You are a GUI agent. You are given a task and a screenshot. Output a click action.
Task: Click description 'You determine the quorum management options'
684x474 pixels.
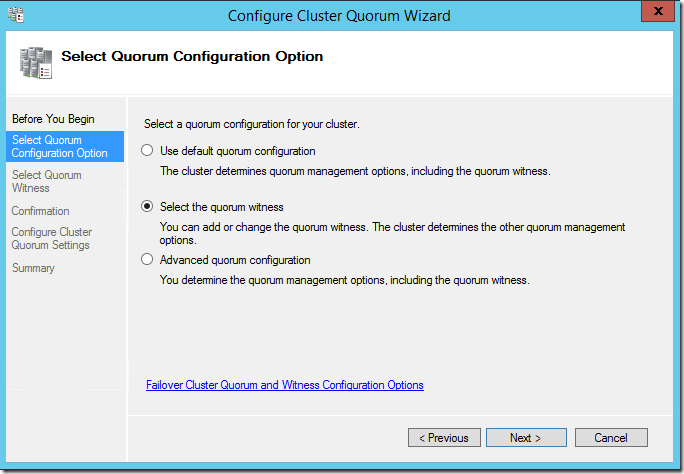(345, 280)
